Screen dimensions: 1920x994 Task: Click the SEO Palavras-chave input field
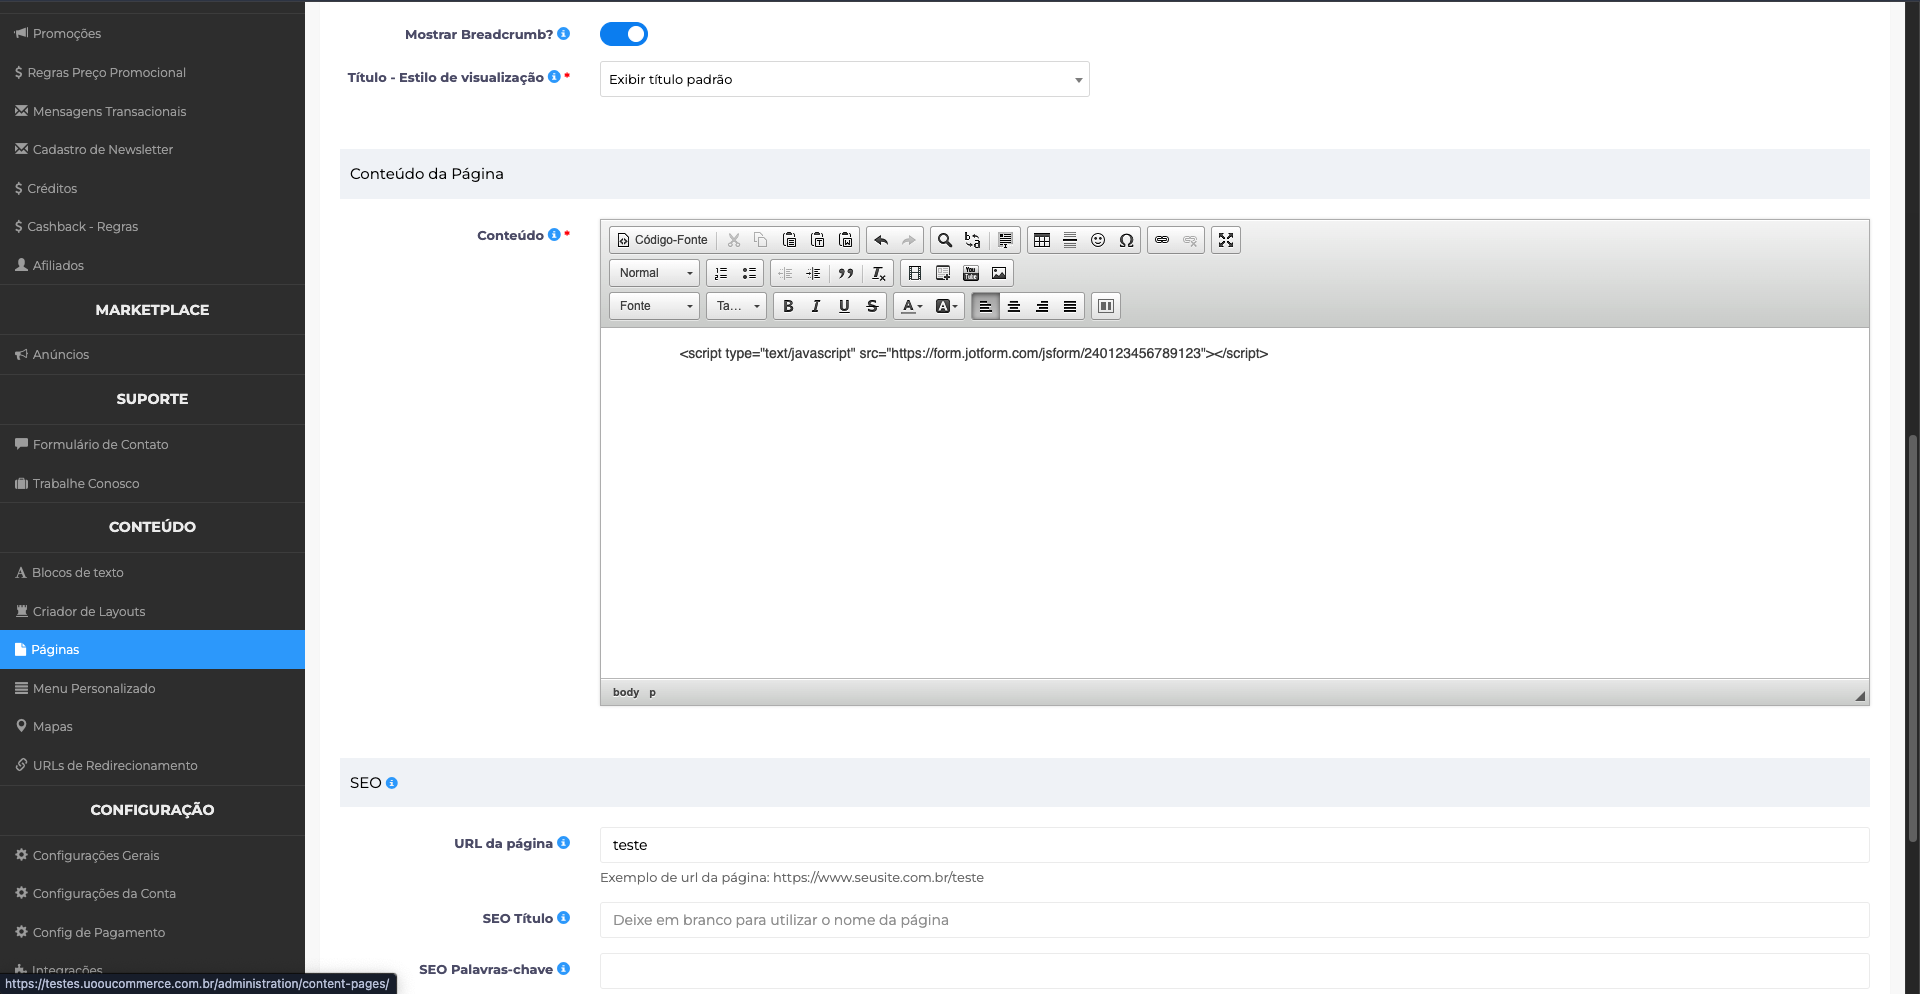(1234, 971)
